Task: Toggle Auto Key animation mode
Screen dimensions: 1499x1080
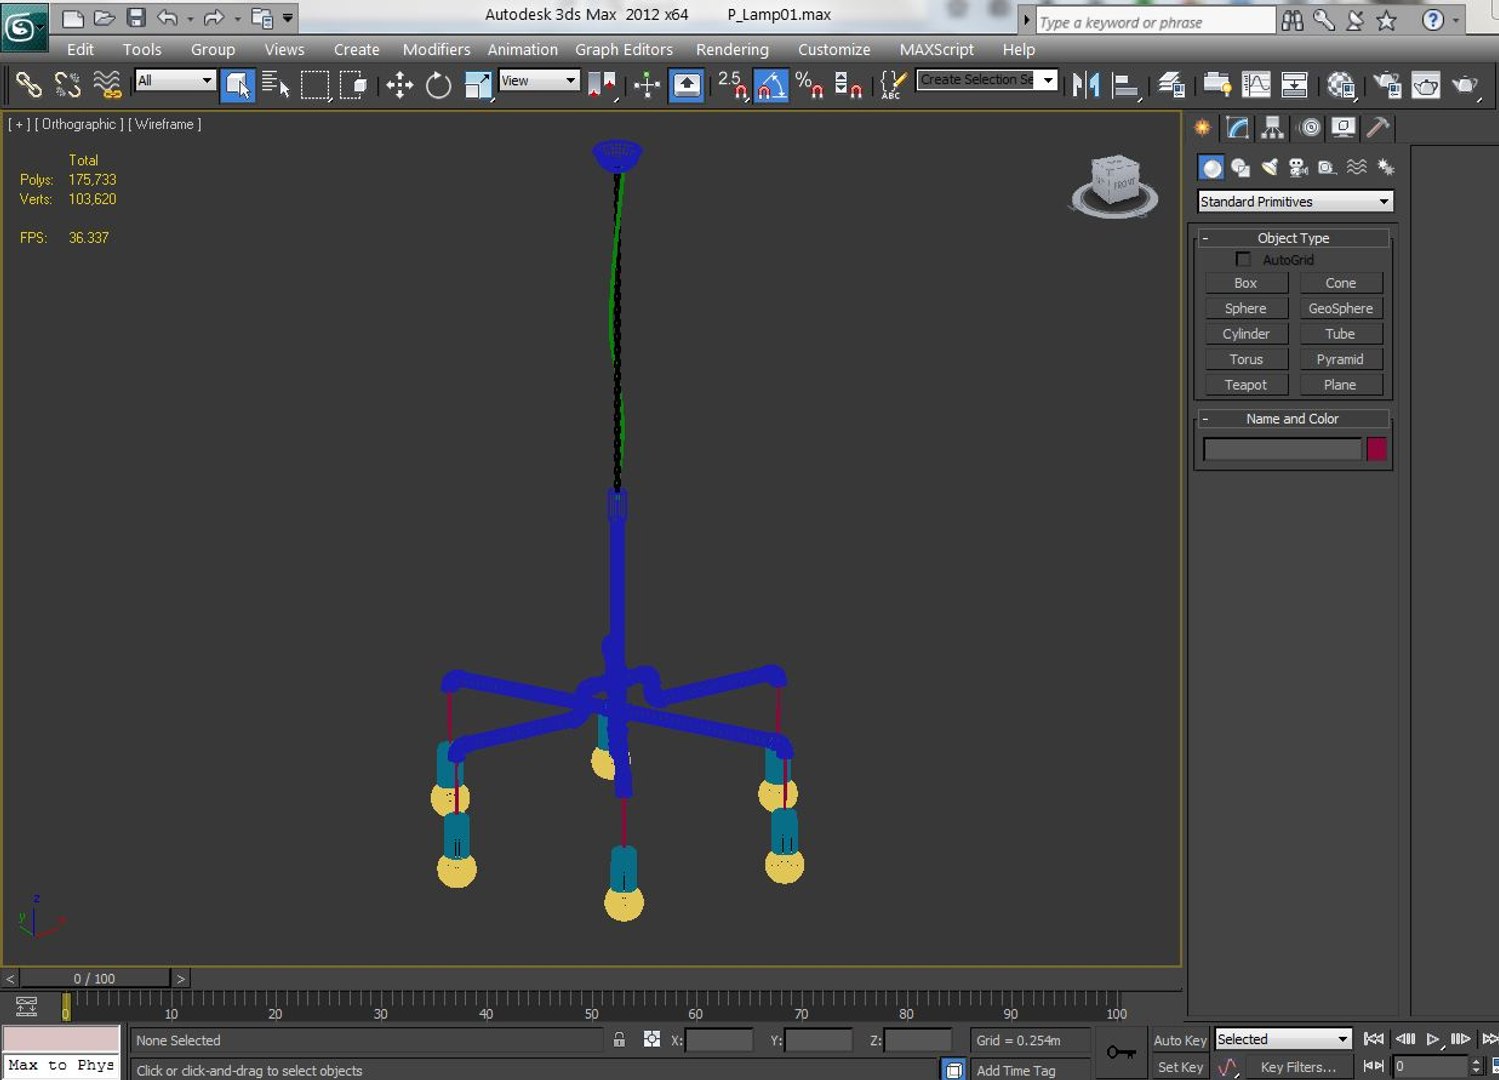Action: [1180, 1040]
